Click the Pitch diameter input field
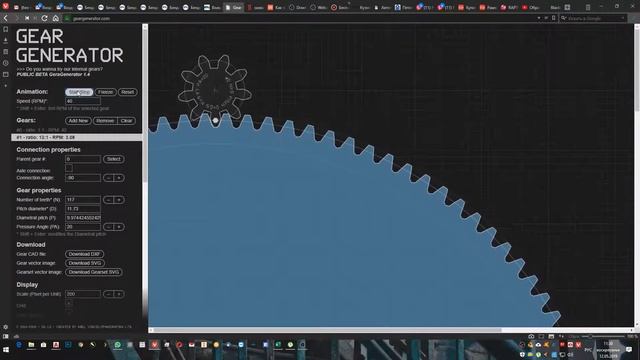The height and width of the screenshot is (360, 640). click(83, 209)
